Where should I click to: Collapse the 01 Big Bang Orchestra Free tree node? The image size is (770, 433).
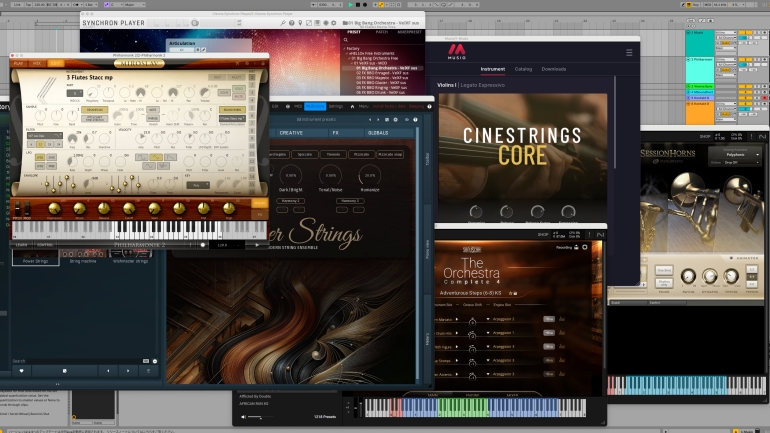(x=350, y=58)
